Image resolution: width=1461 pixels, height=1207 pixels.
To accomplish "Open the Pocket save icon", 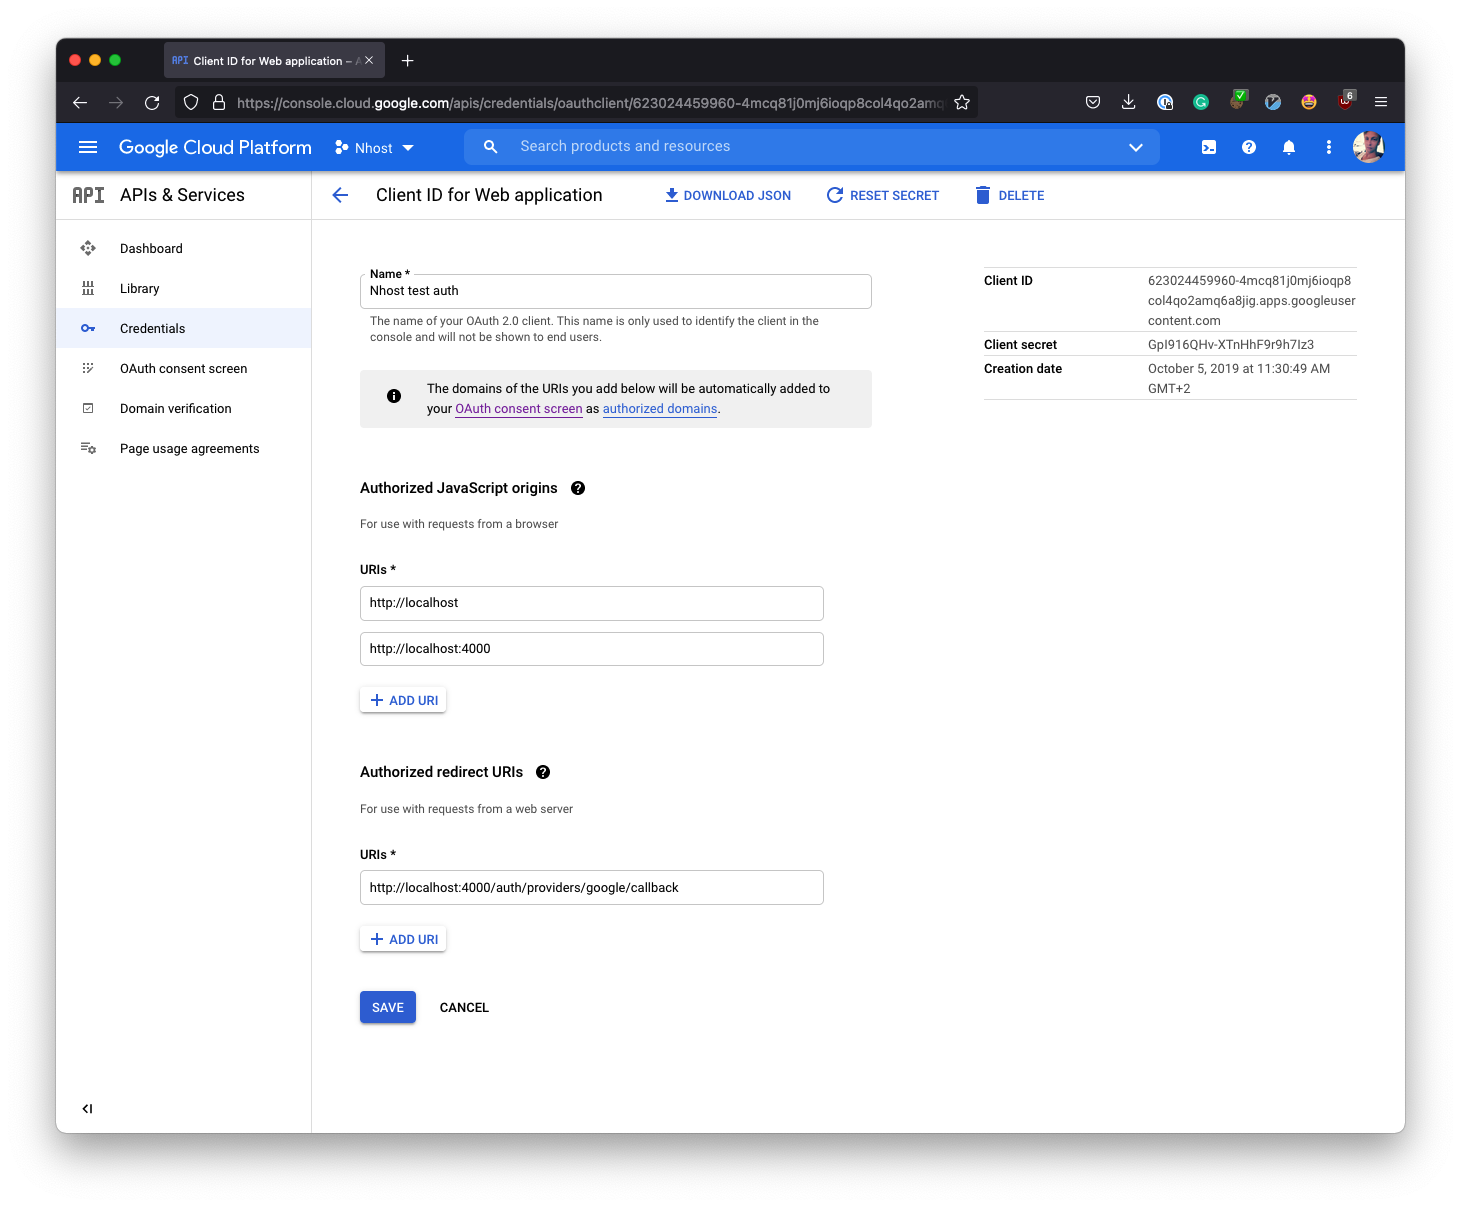I will coord(1093,102).
